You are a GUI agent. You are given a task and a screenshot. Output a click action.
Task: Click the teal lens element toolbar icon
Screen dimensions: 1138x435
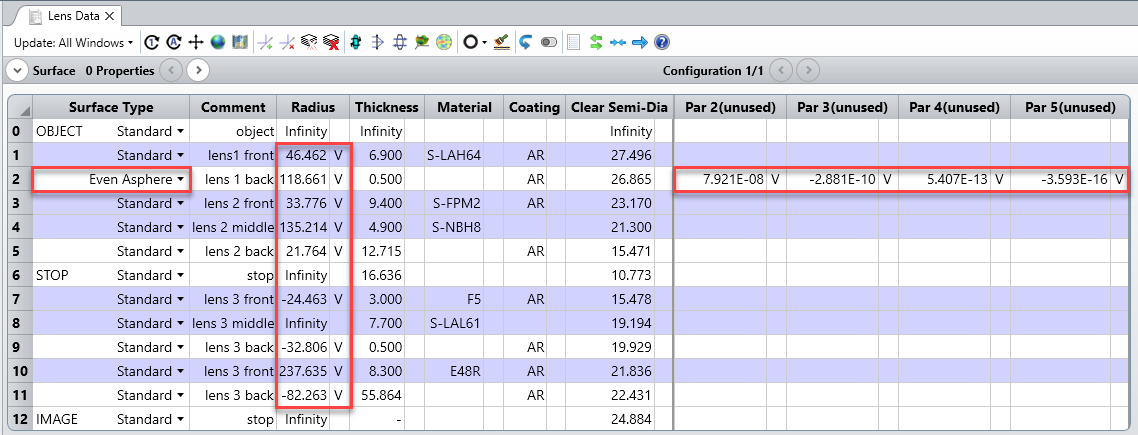pyautogui.click(x=356, y=43)
